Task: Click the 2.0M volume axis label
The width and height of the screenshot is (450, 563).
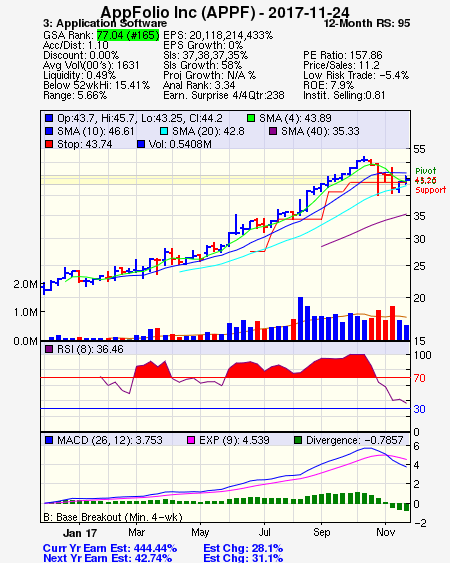Action: point(25,284)
